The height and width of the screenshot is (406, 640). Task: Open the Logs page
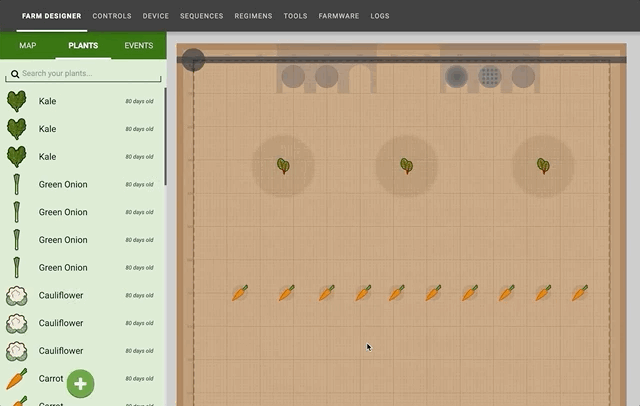pos(379,16)
